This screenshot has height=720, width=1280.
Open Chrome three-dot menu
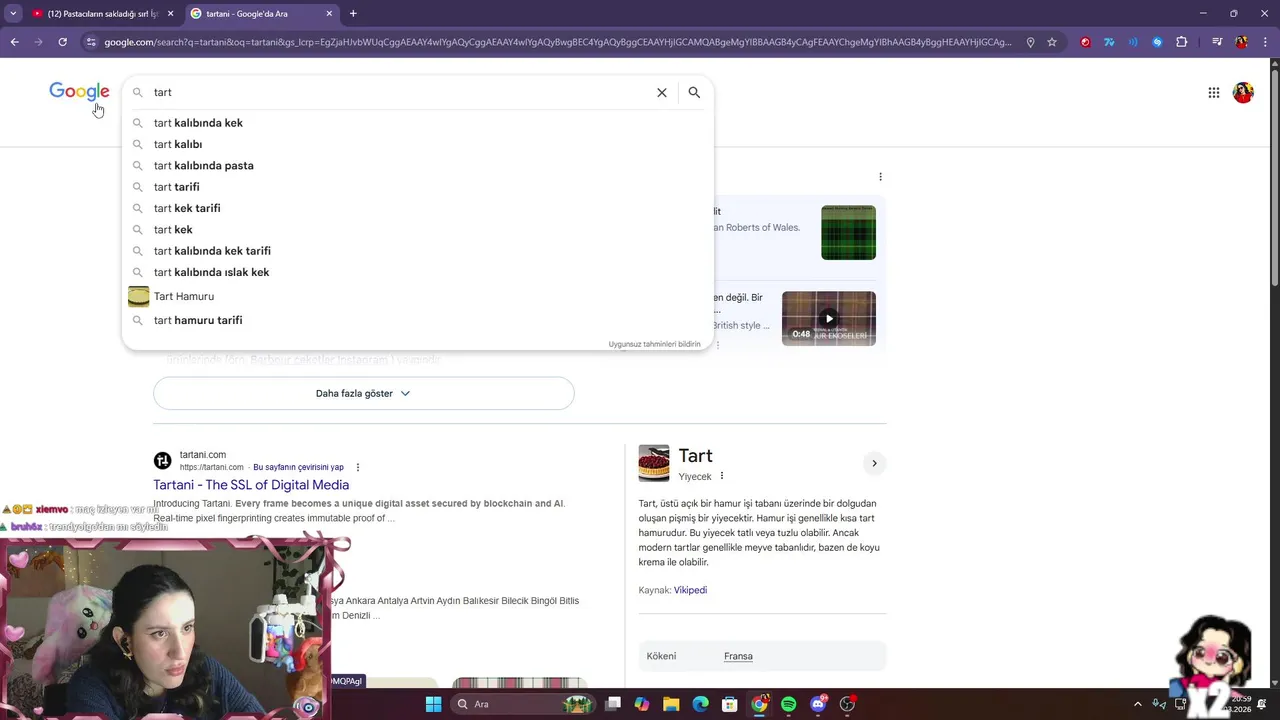[1265, 42]
